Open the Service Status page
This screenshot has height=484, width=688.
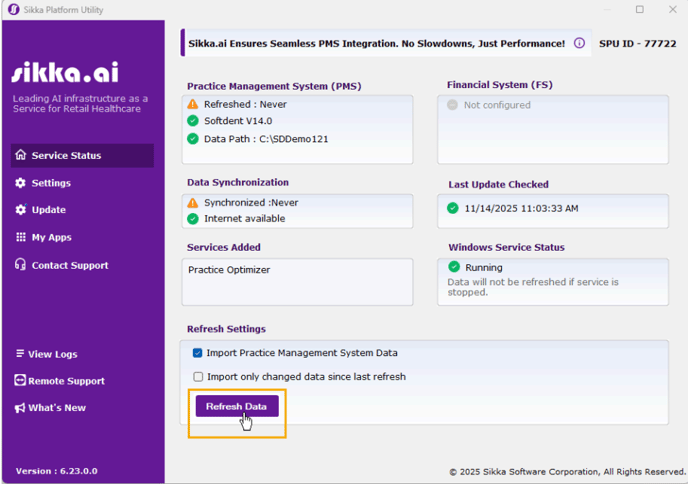coord(66,156)
